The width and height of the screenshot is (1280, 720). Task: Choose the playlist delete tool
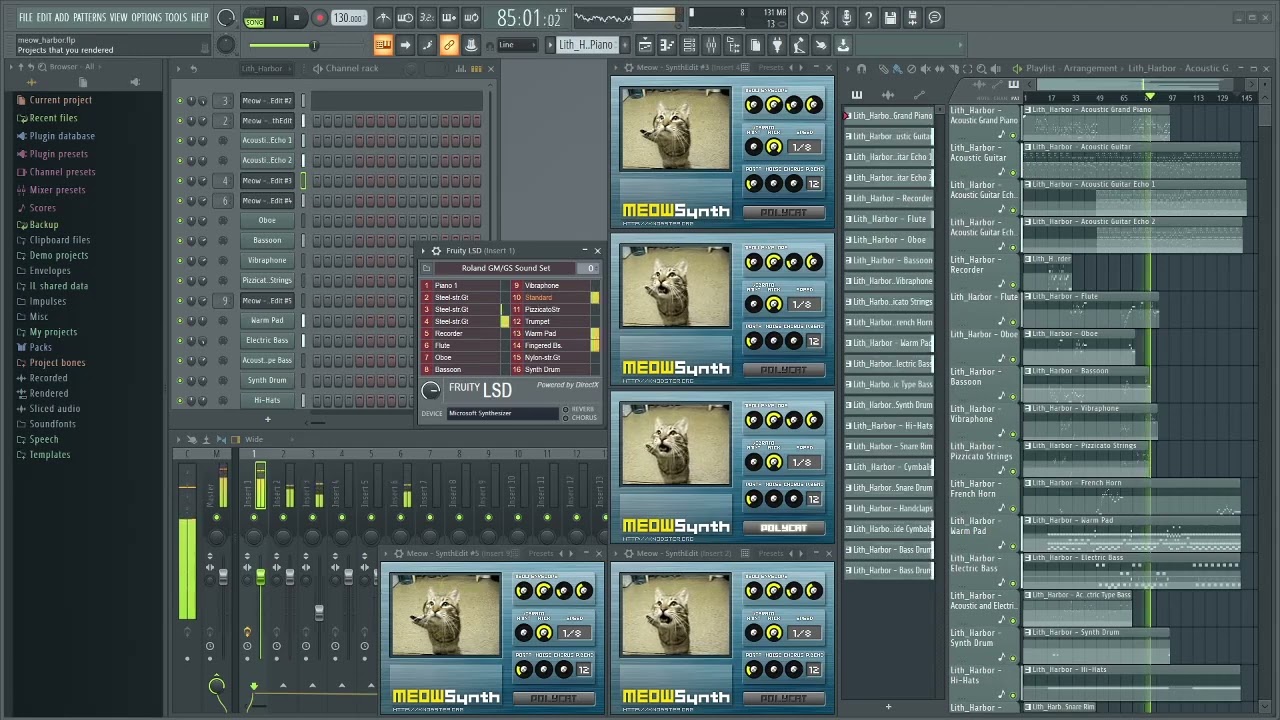[x=911, y=69]
